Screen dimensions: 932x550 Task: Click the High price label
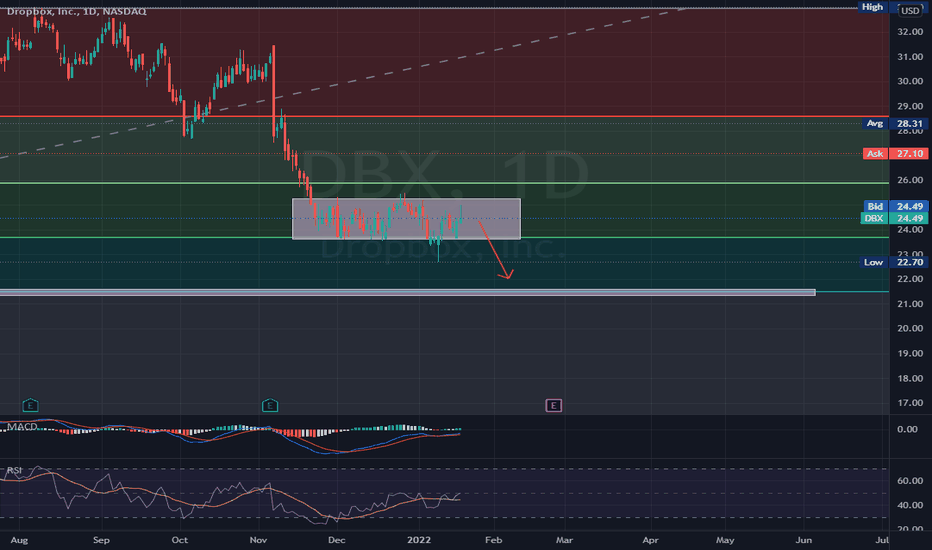tap(872, 7)
